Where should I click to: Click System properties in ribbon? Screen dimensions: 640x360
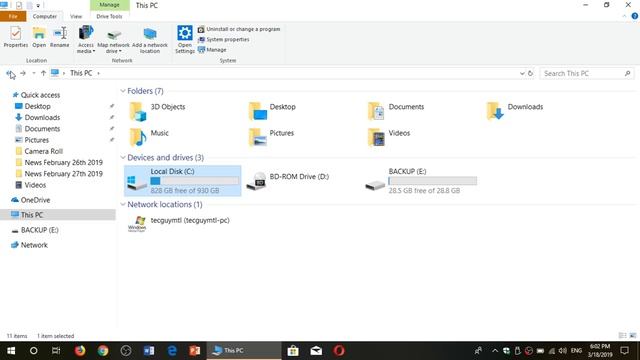(224, 40)
